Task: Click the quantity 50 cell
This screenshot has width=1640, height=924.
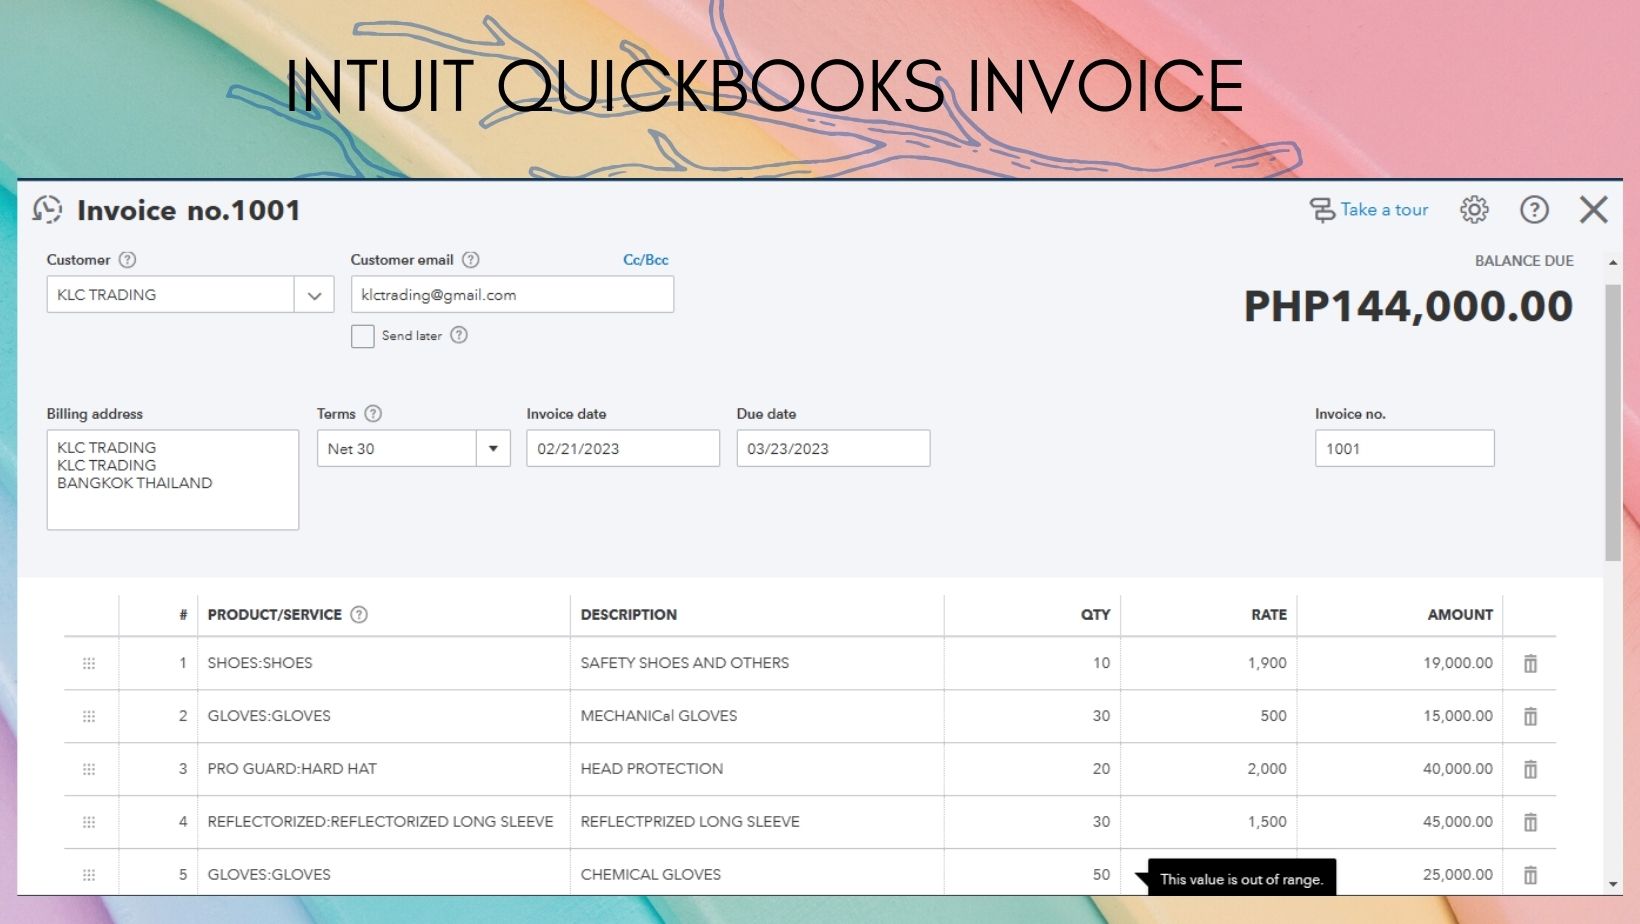Action: pyautogui.click(x=1032, y=873)
